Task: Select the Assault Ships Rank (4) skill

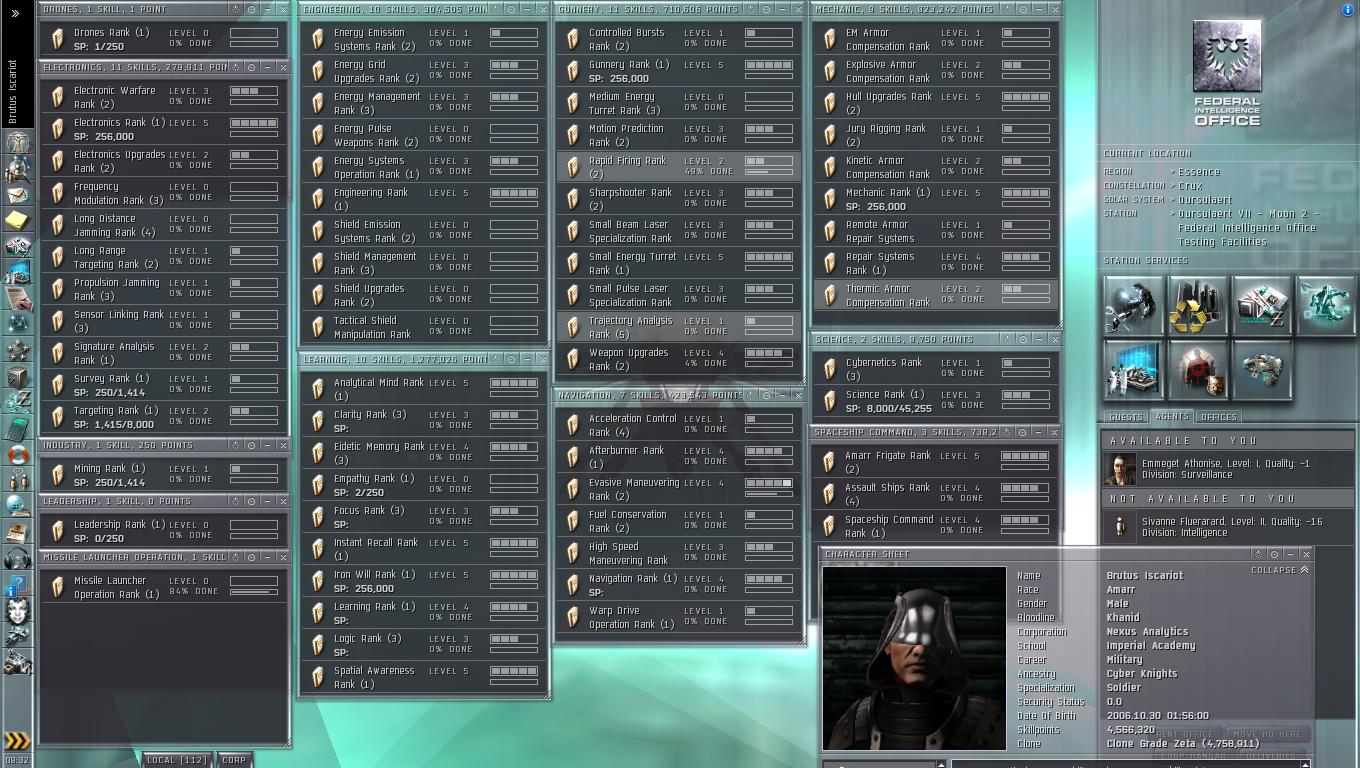Action: click(x=935, y=494)
